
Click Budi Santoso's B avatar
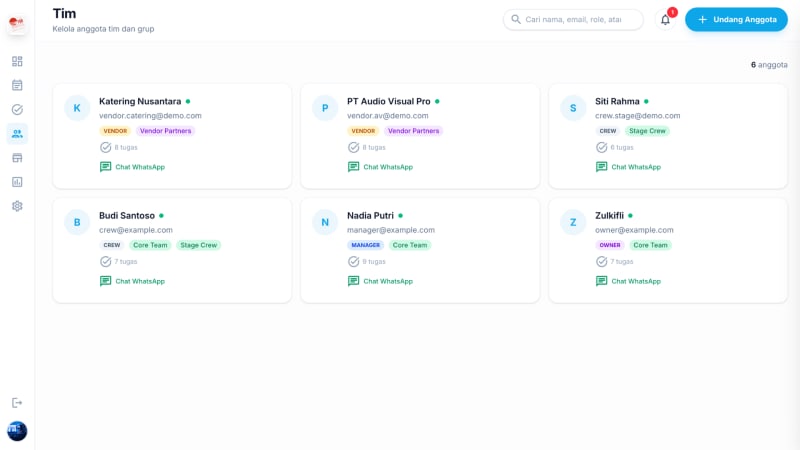click(x=77, y=222)
